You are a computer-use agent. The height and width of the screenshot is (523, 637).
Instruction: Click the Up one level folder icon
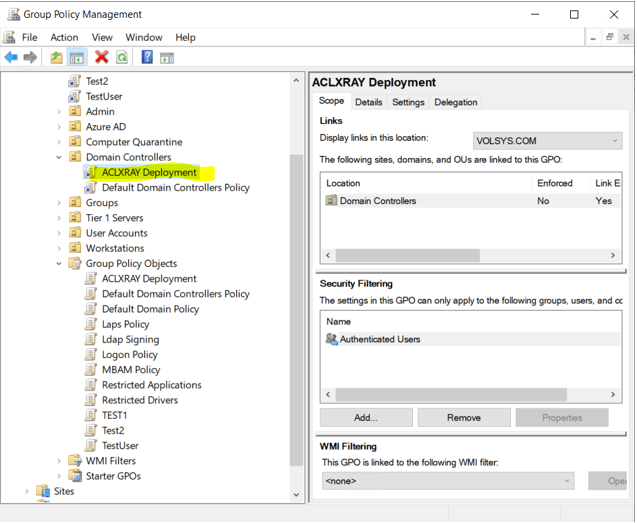coord(56,58)
